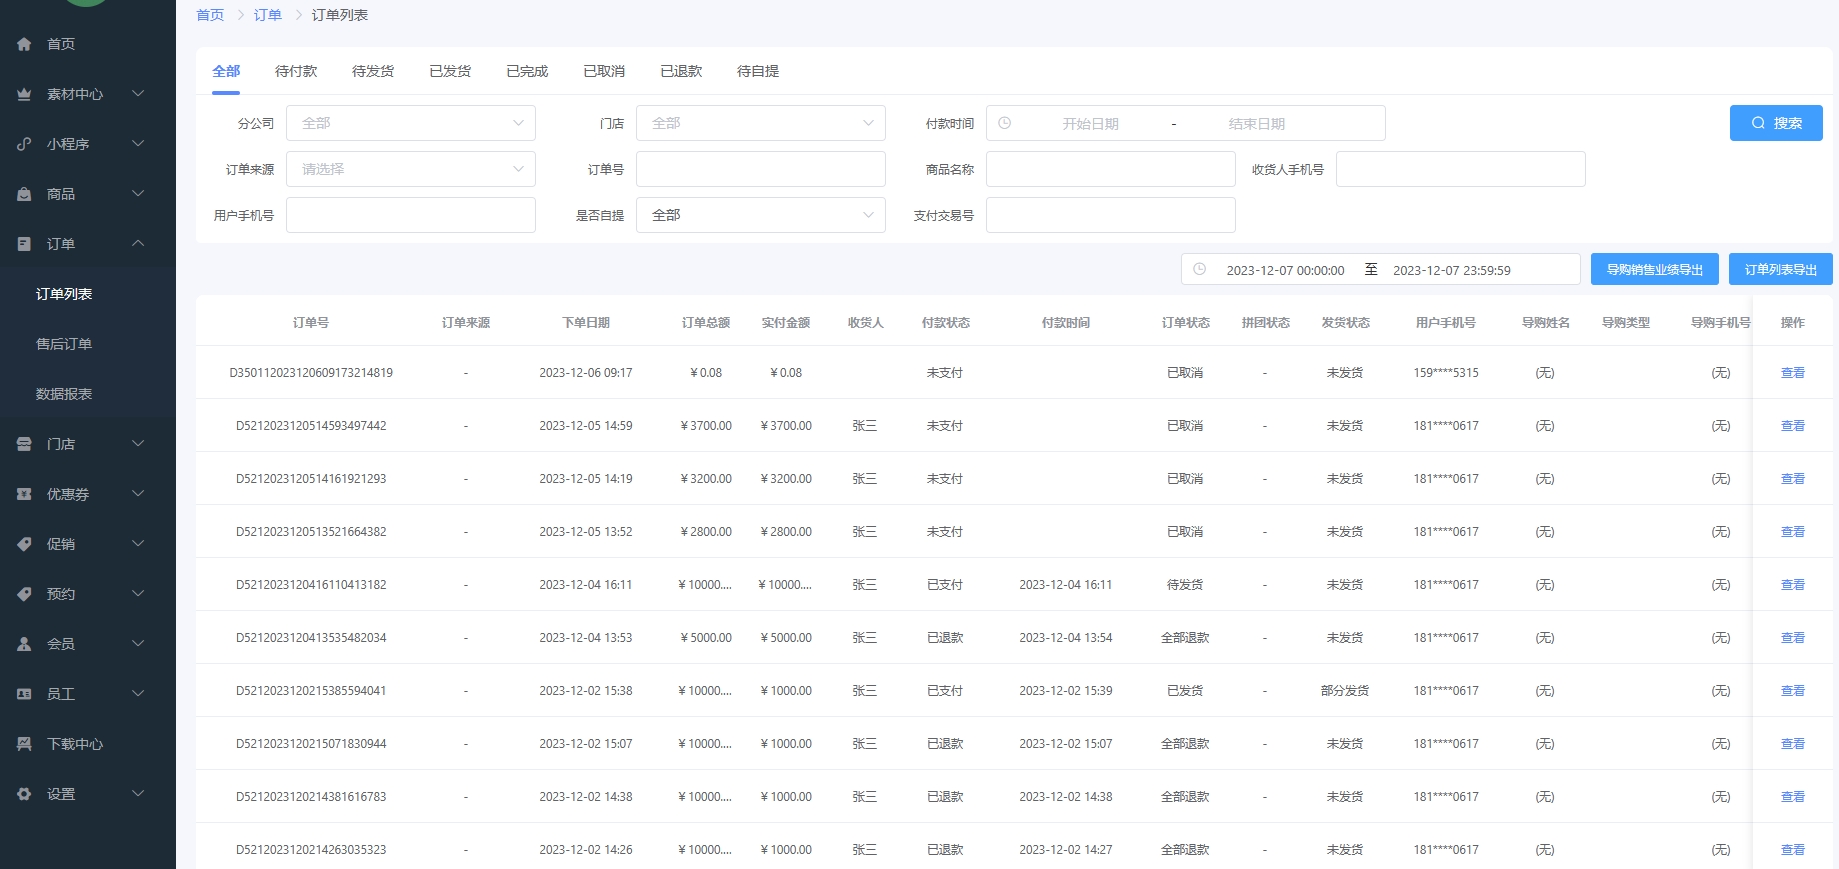Click the 订单号 input field
The height and width of the screenshot is (869, 1839).
(x=761, y=169)
